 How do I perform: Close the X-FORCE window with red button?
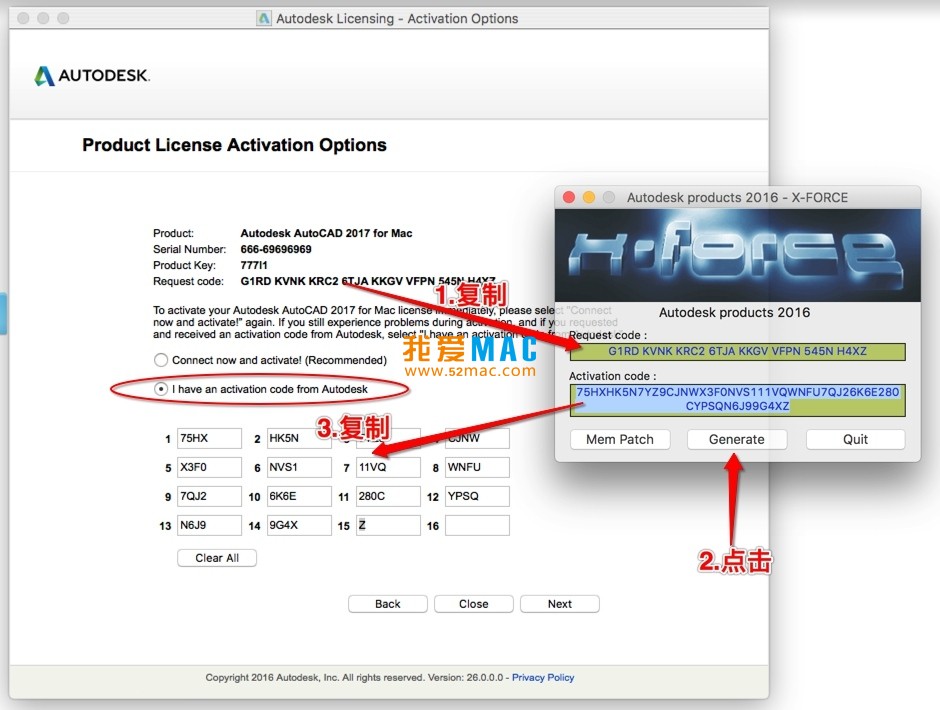pyautogui.click(x=569, y=197)
